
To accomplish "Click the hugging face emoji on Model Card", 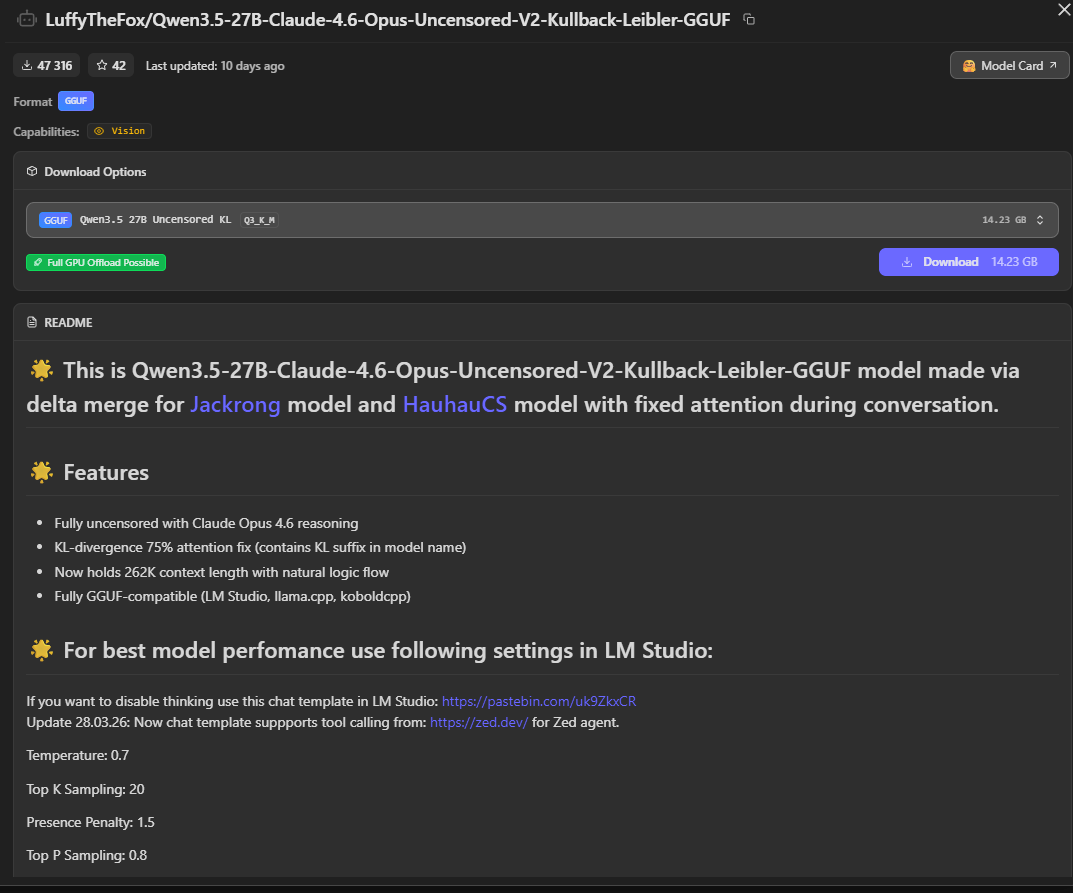I will (x=969, y=66).
